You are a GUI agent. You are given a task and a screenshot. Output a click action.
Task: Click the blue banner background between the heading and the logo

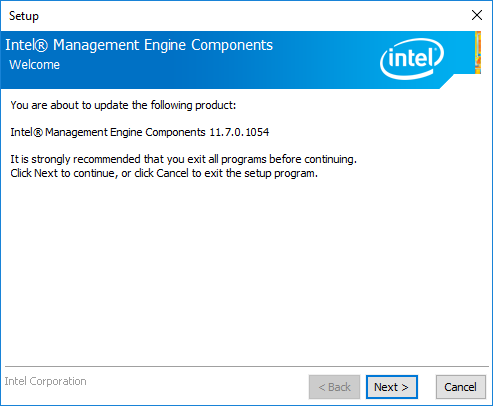pos(327,60)
